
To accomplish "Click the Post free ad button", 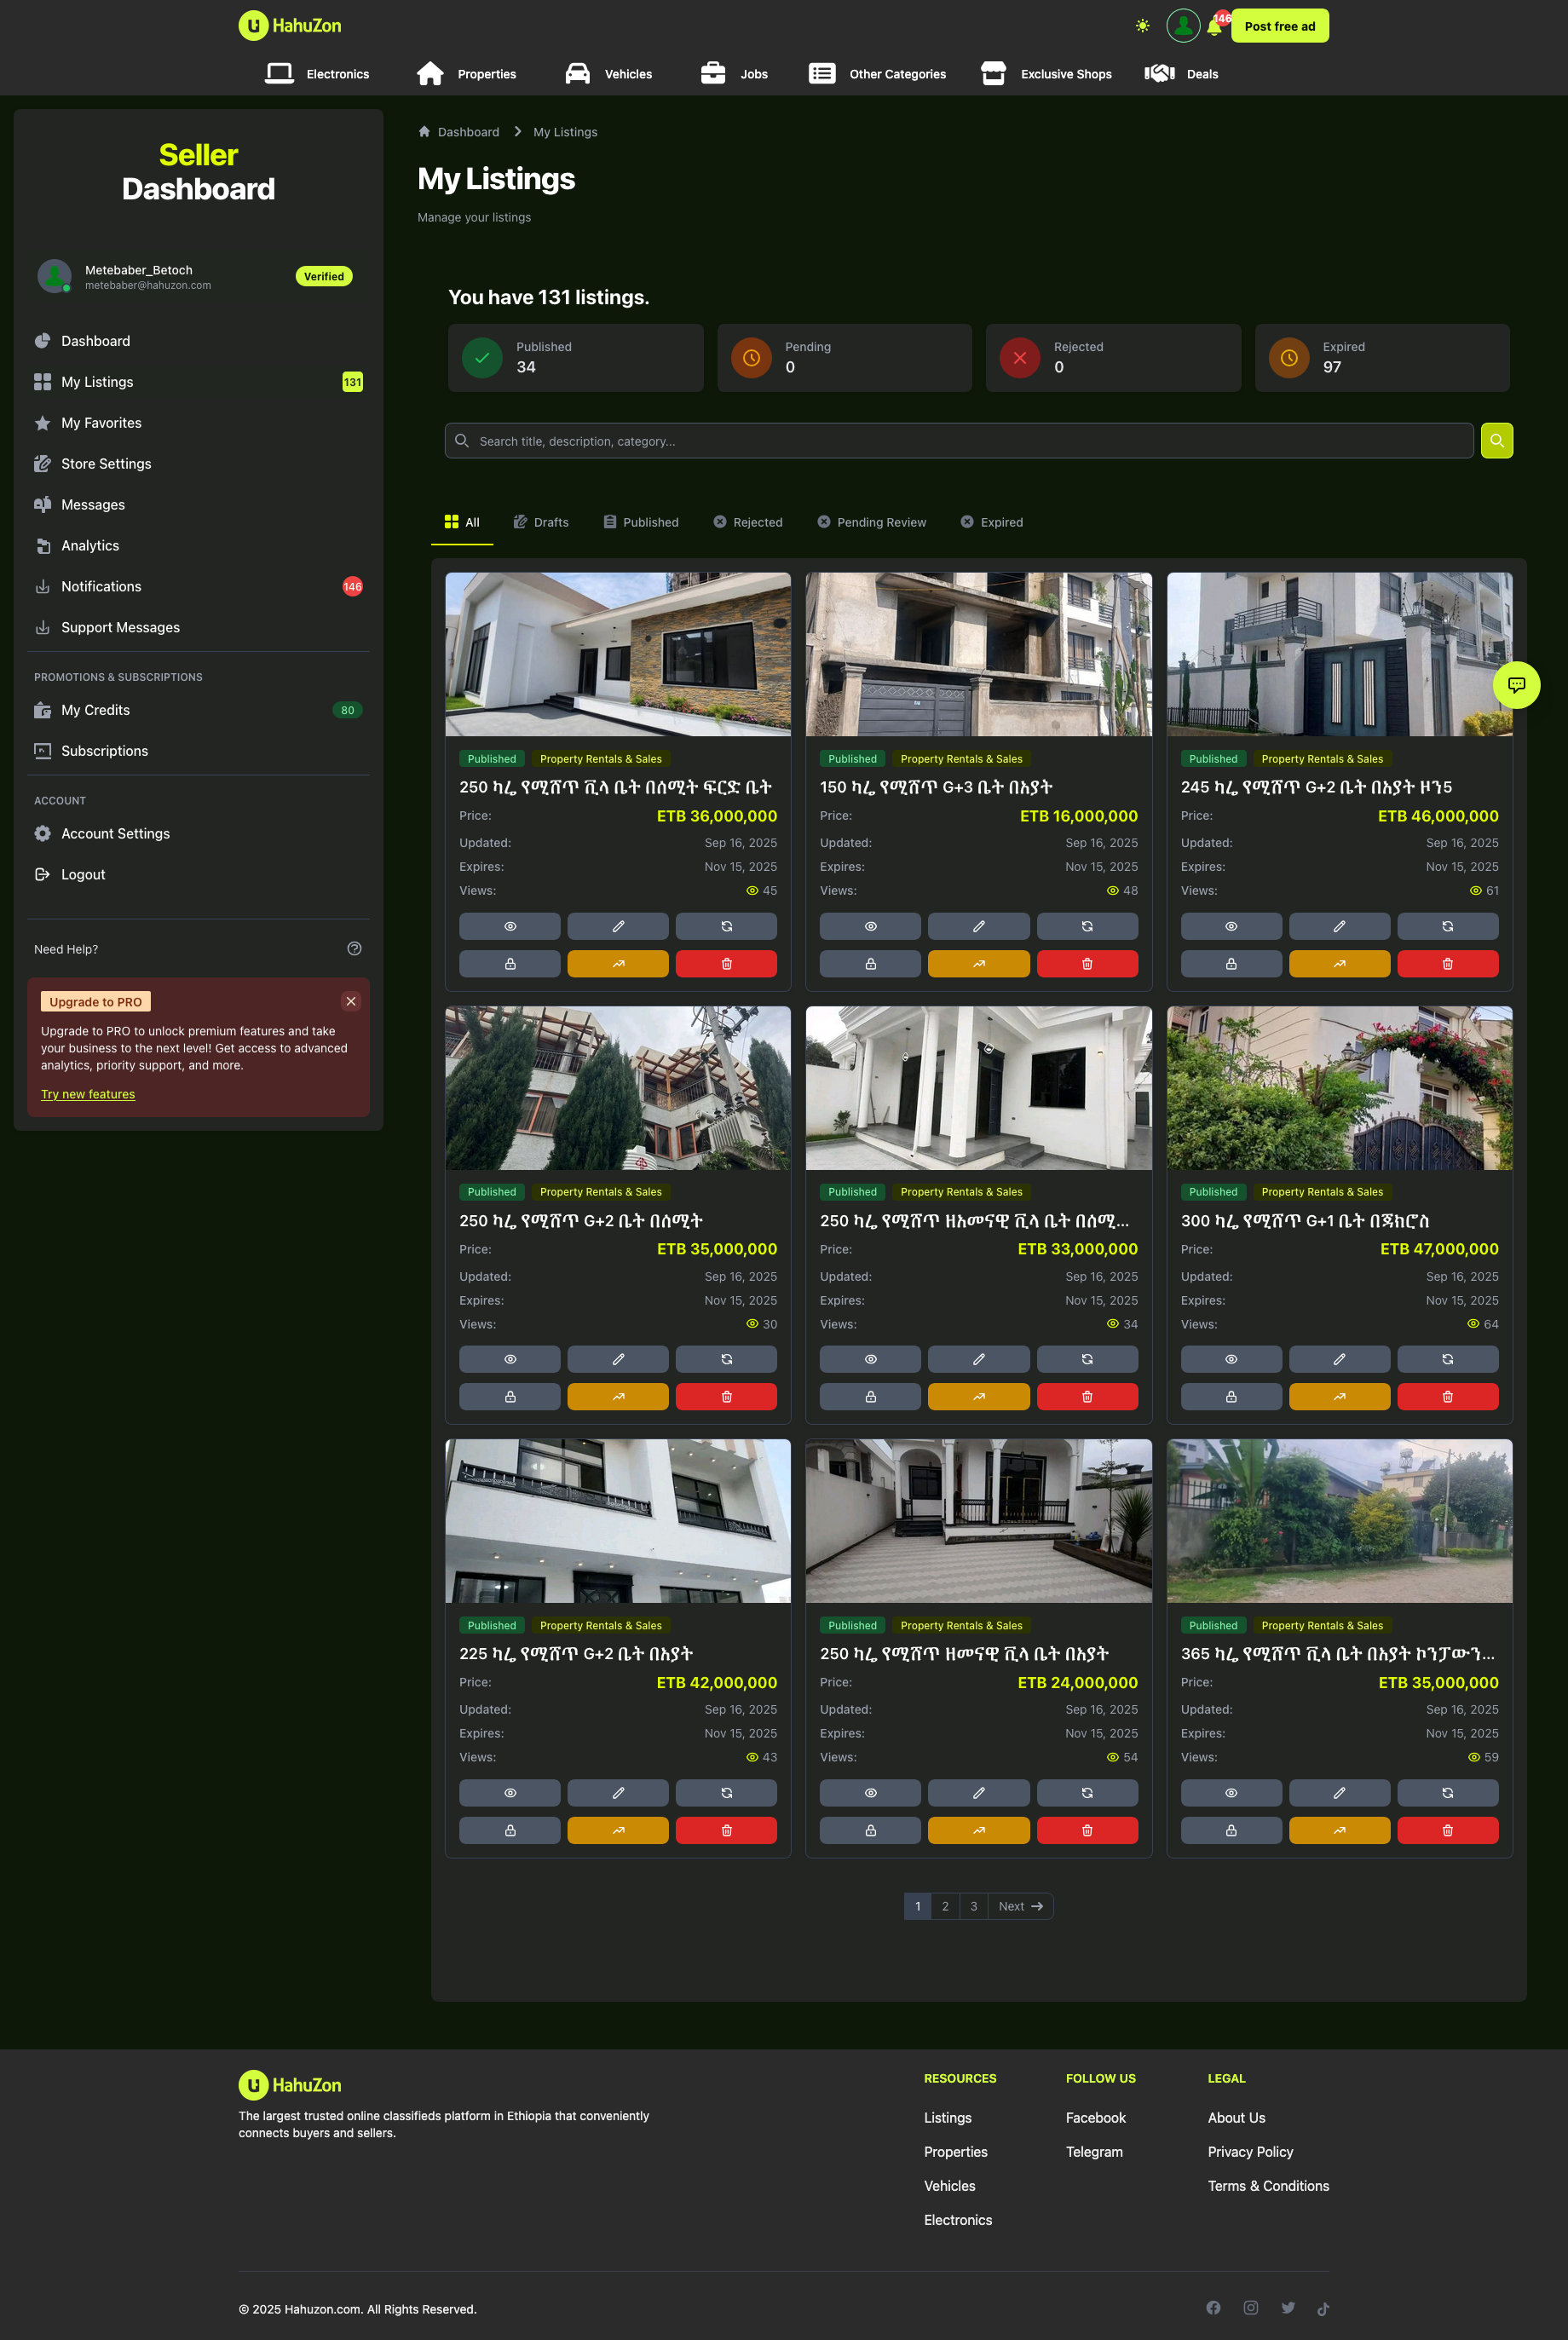I will click(1279, 26).
